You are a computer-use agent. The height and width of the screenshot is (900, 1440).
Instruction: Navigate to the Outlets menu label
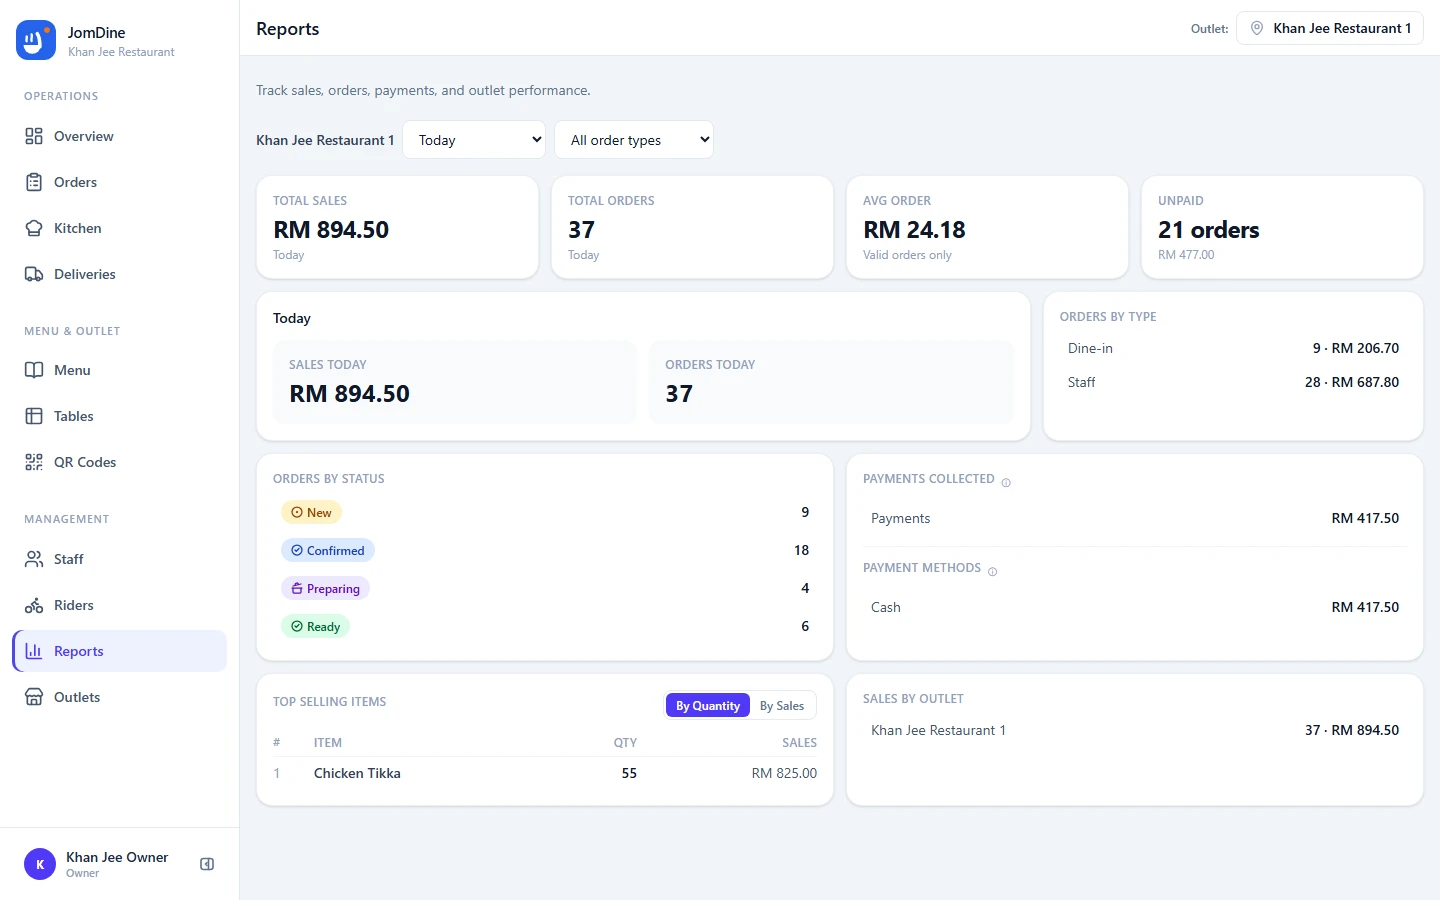pyautogui.click(x=77, y=697)
